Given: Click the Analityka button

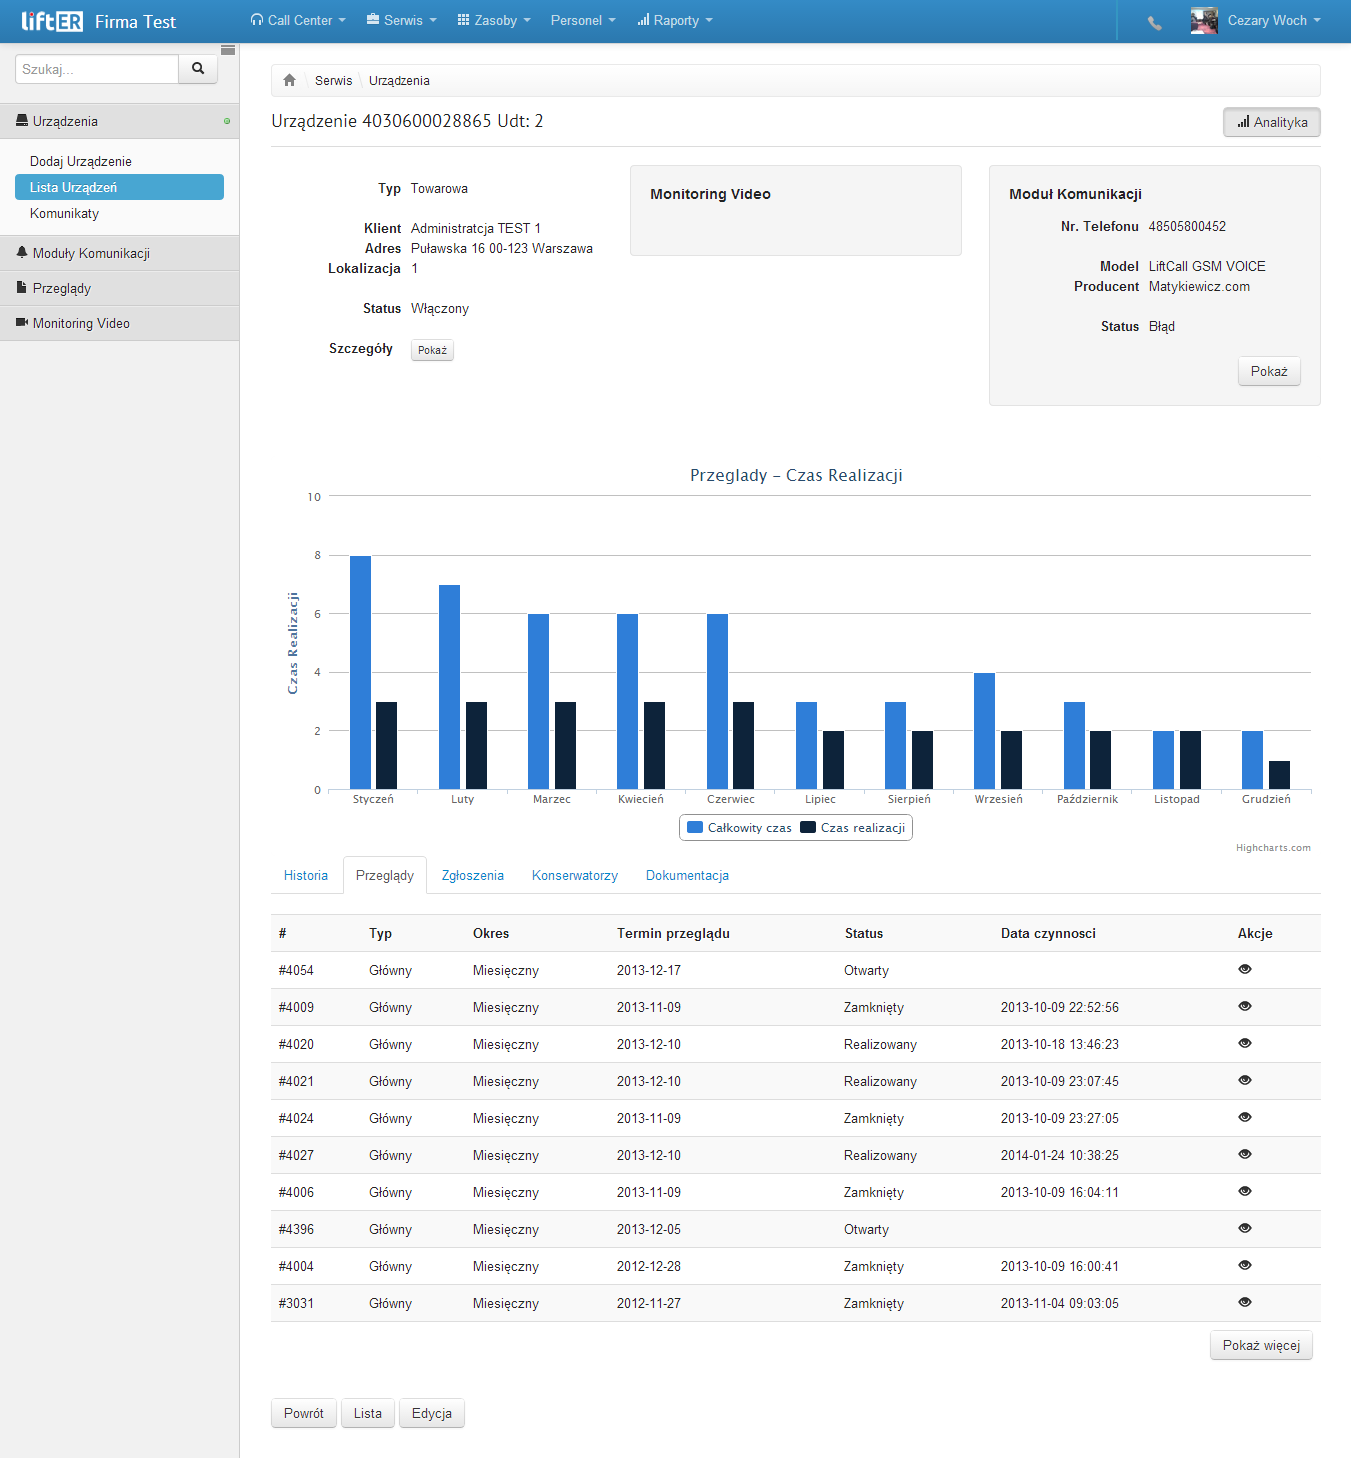Looking at the screenshot, I should coord(1272,122).
